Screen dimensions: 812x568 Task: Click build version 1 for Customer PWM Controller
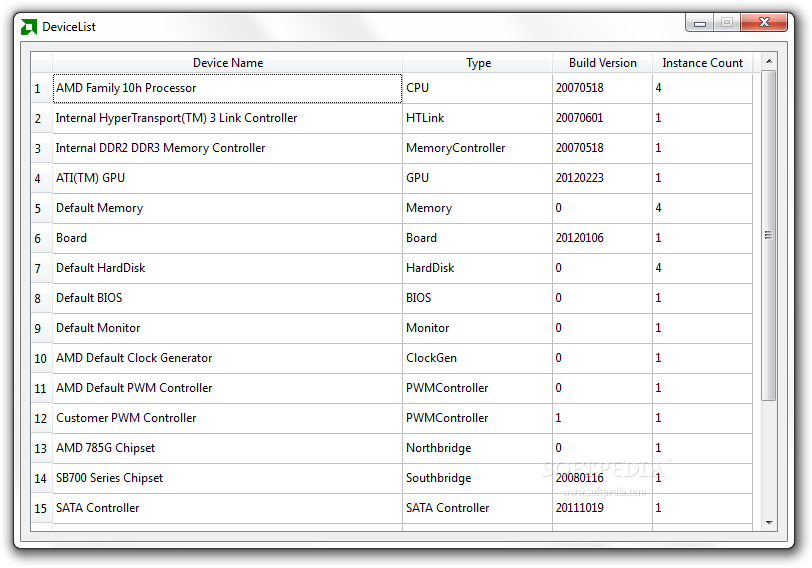coord(602,418)
